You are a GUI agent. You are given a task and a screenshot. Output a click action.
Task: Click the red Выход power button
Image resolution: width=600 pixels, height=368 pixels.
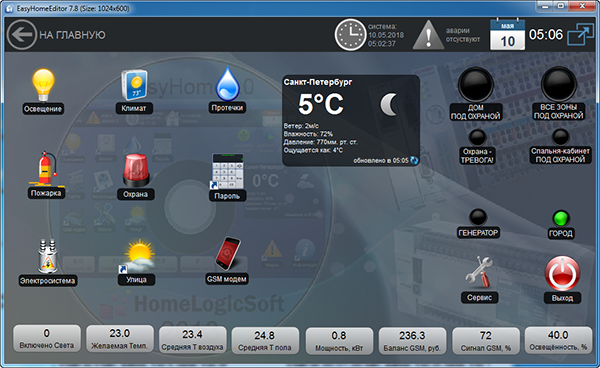(562, 274)
